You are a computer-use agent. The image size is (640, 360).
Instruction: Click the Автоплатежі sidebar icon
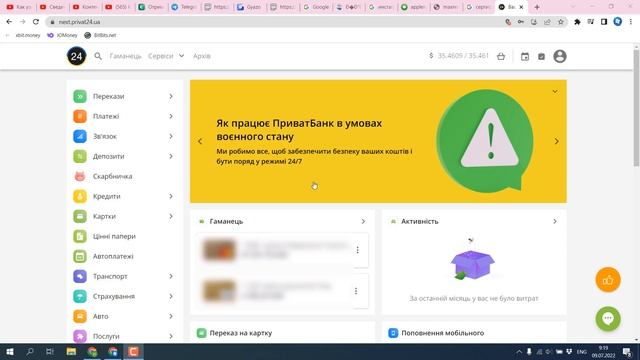pyautogui.click(x=80, y=256)
